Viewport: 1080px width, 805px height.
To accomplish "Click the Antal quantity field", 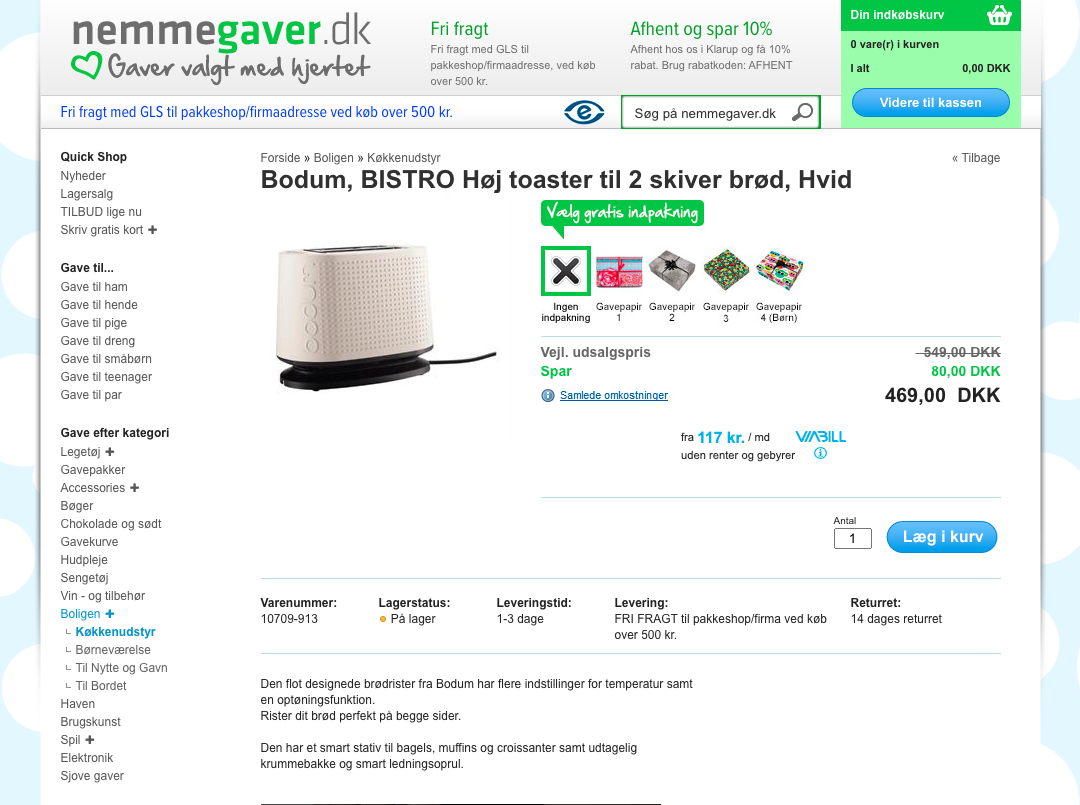I will tap(853, 539).
